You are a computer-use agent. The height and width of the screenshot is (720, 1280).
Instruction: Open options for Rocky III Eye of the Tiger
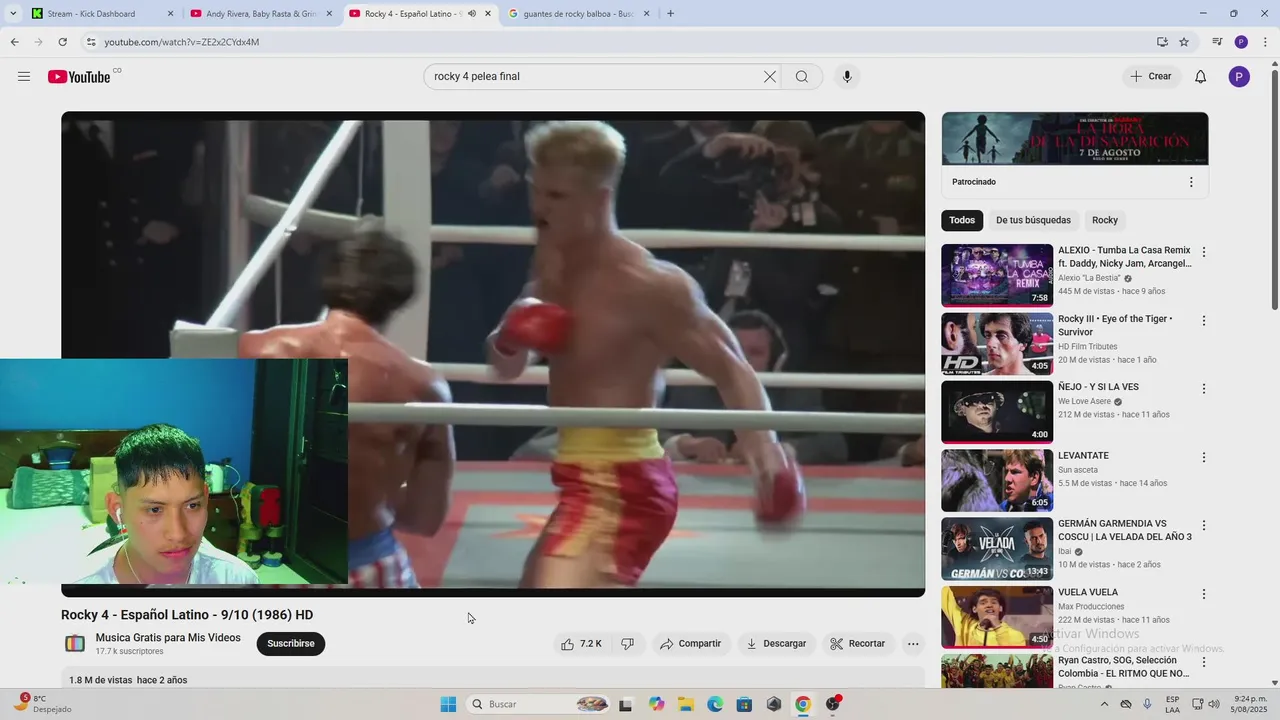pyautogui.click(x=1204, y=321)
